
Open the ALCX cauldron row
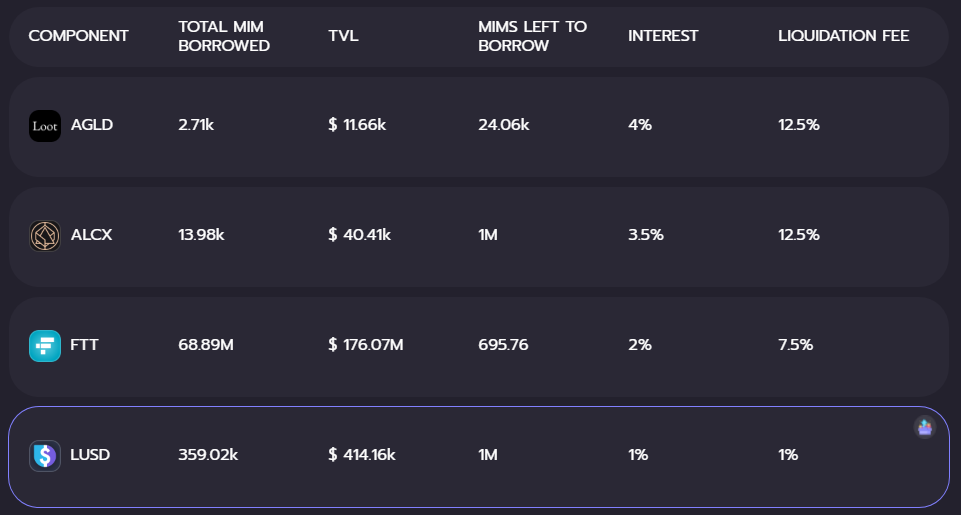pos(479,237)
